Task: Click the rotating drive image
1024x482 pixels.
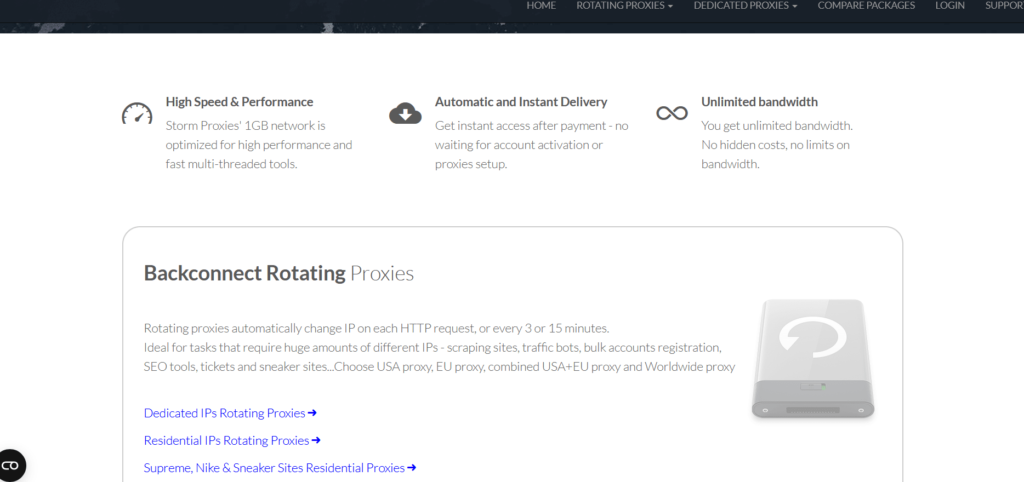Action: click(813, 359)
